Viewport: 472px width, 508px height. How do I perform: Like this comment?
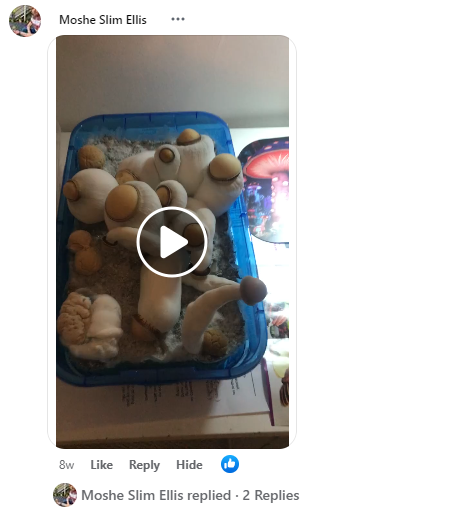coord(102,465)
